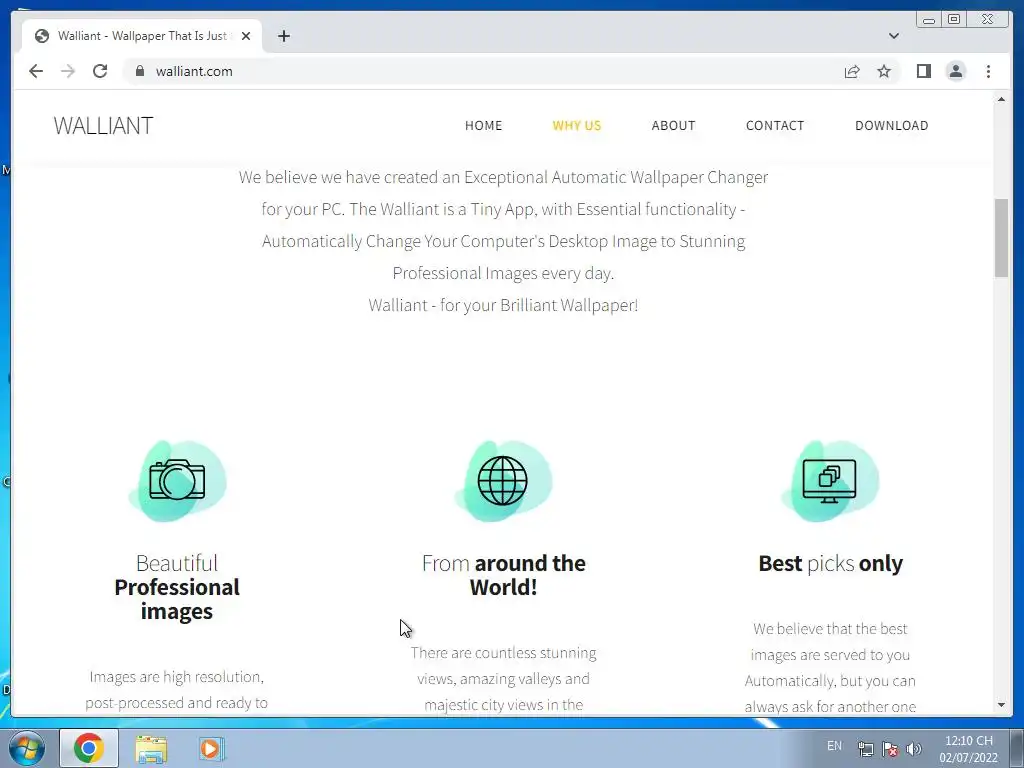Open the network tray icon
The width and height of the screenshot is (1024, 768).
[866, 749]
